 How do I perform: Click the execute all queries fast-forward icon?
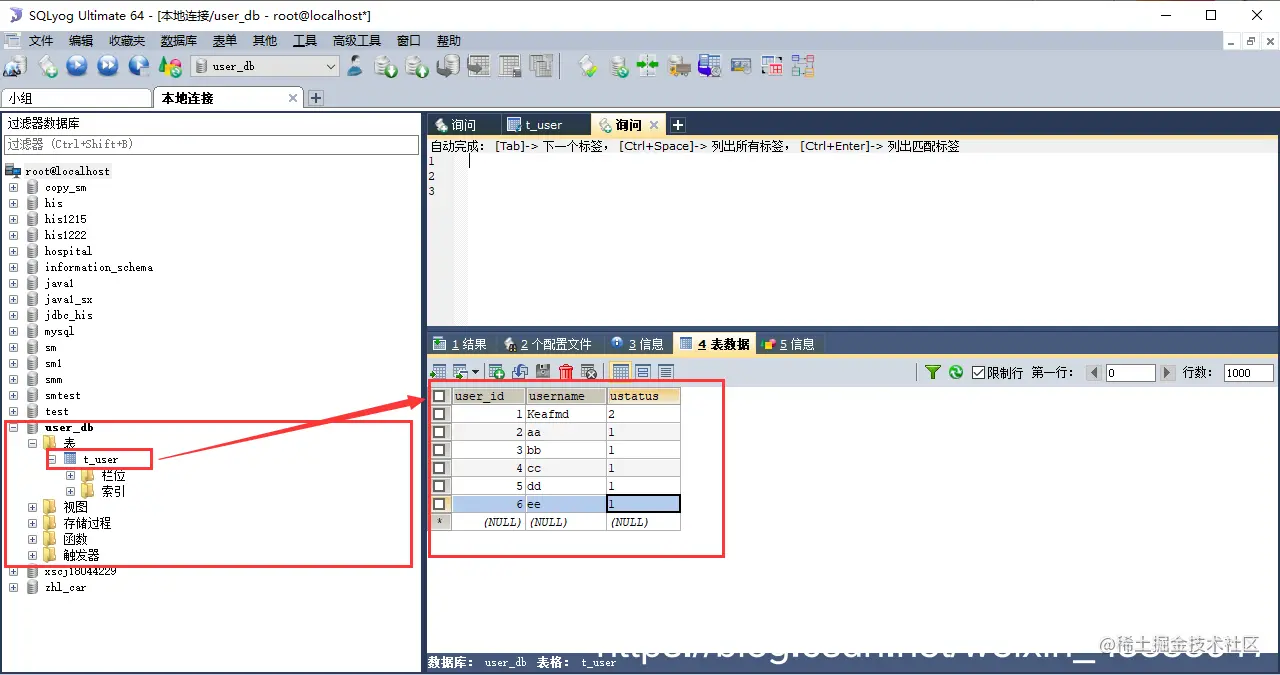tap(108, 66)
